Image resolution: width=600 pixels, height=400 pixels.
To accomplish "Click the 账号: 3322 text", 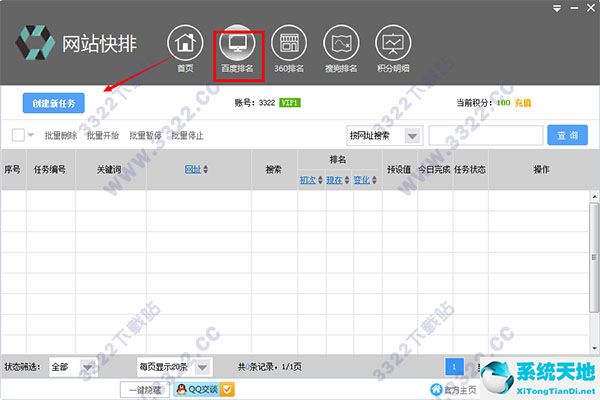I will (x=255, y=103).
